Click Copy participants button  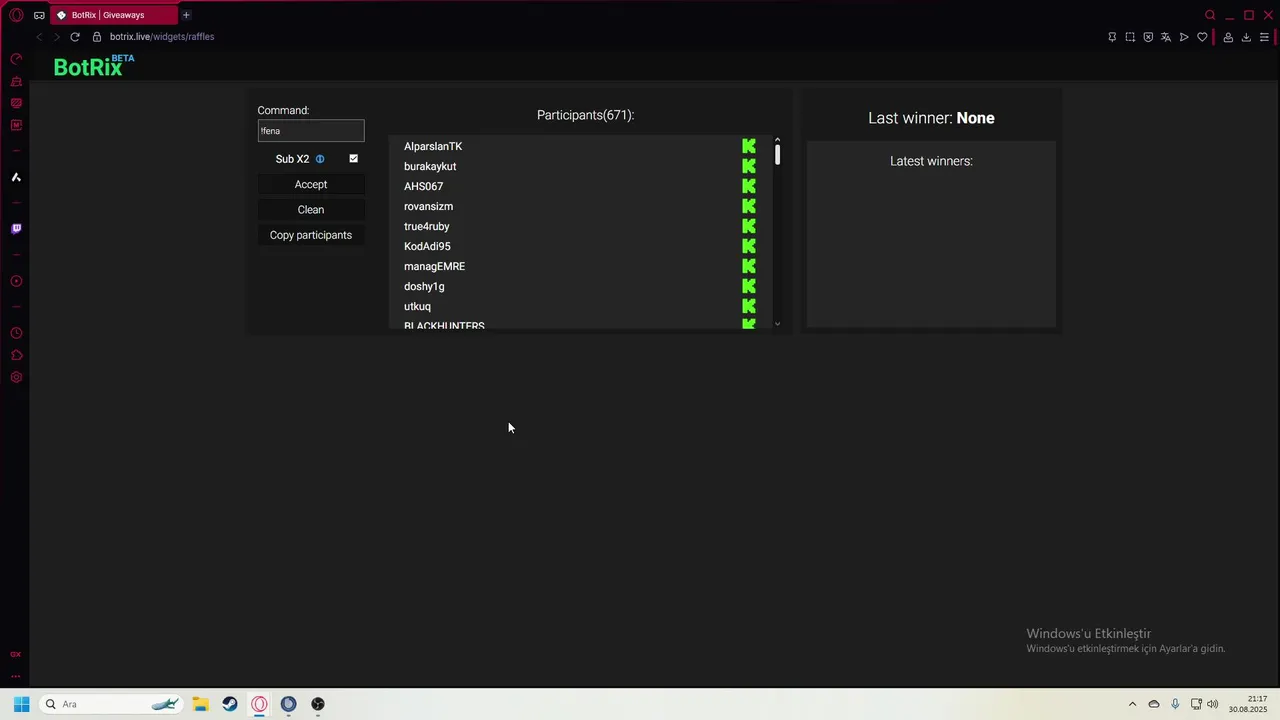click(x=311, y=235)
